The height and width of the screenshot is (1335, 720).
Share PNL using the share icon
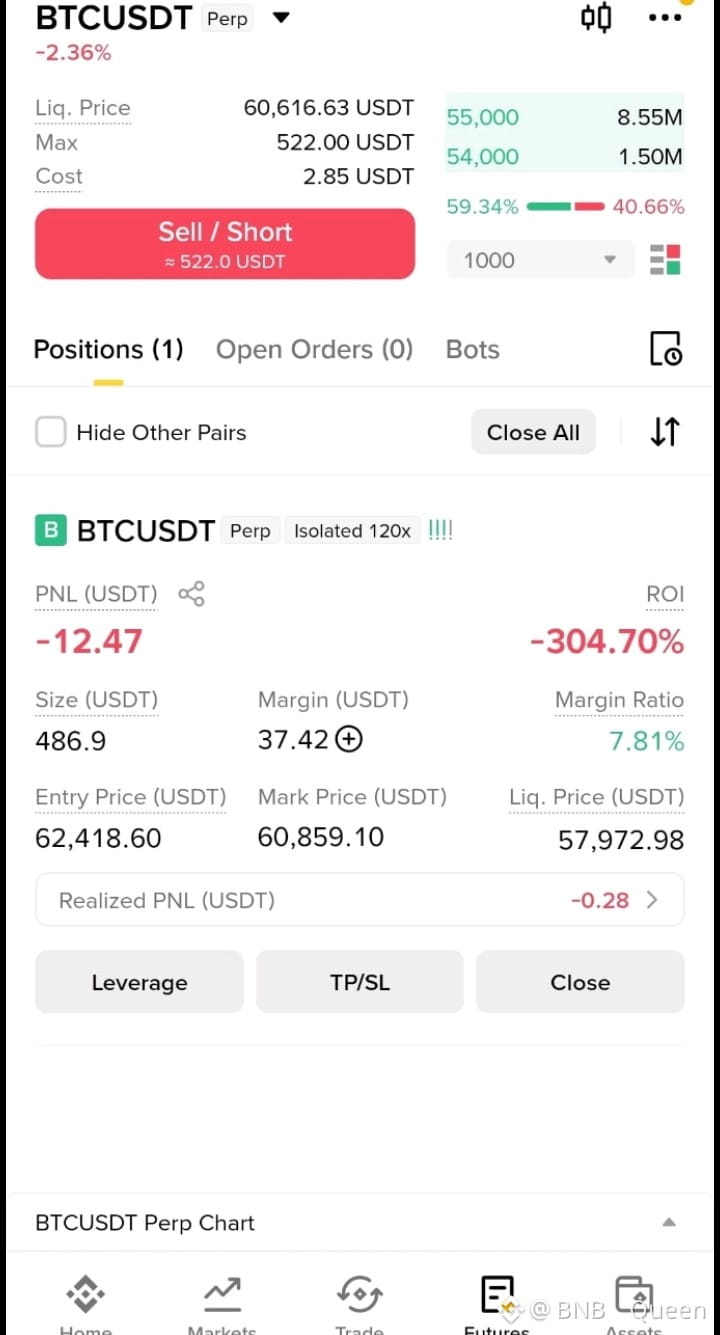(191, 594)
